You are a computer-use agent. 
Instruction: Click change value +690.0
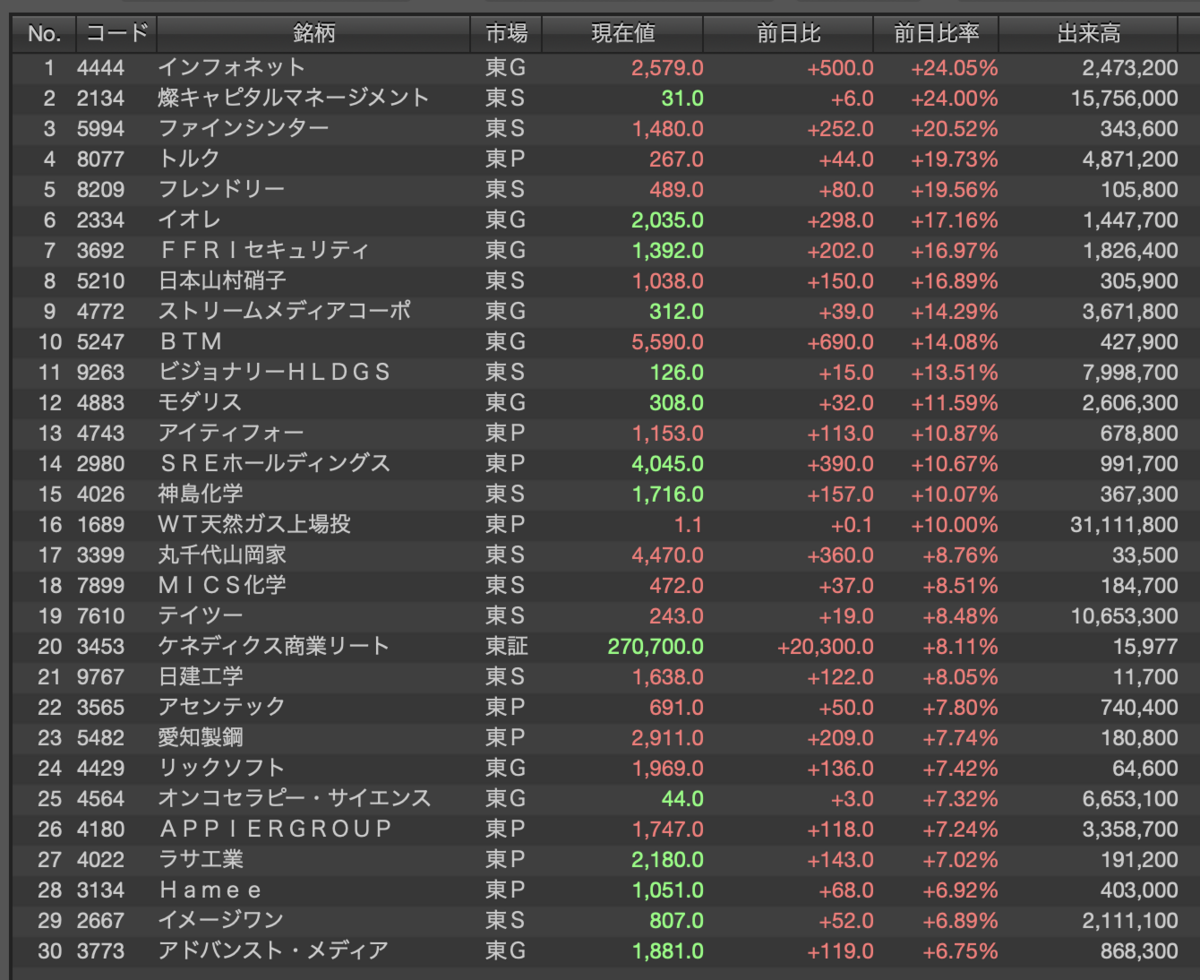[840, 342]
